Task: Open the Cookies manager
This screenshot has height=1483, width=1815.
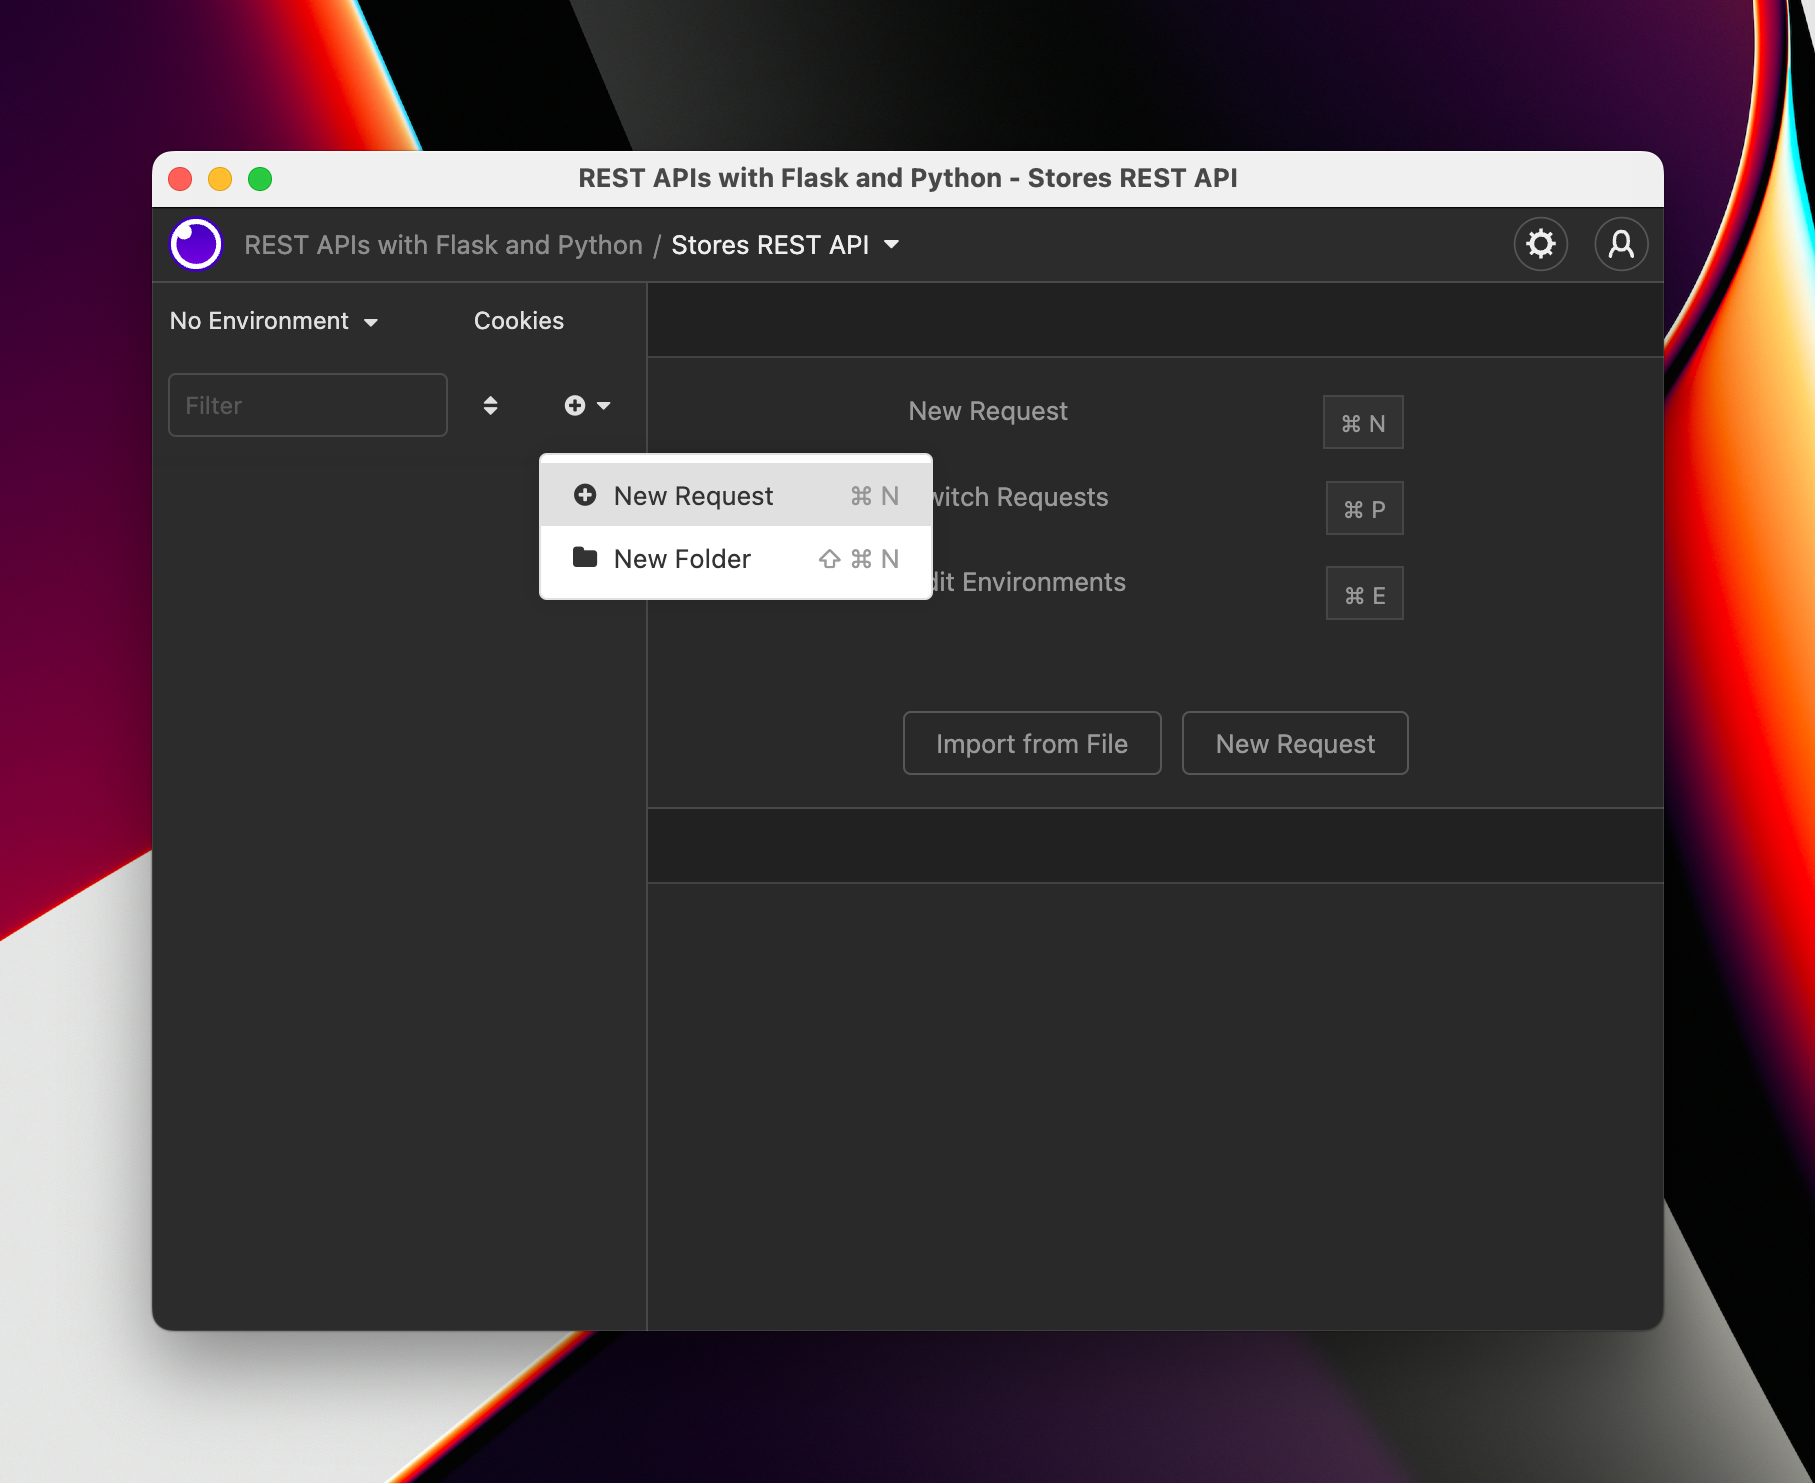Action: 519,321
